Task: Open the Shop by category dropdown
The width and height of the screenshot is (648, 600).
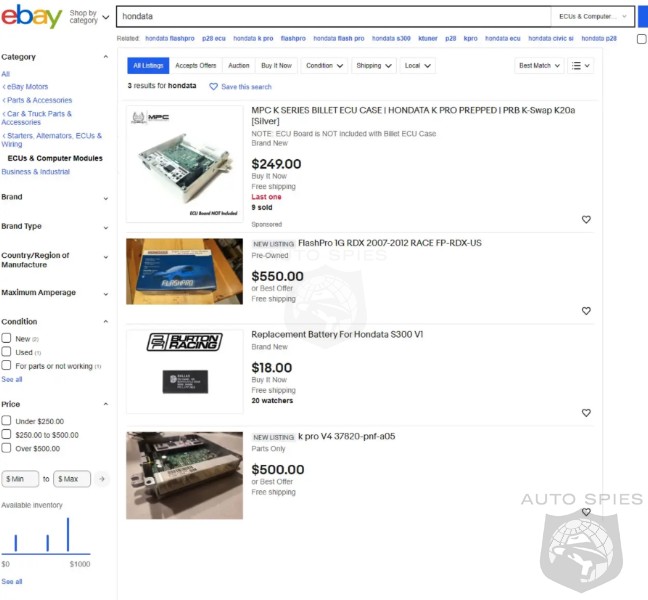Action: (89, 17)
